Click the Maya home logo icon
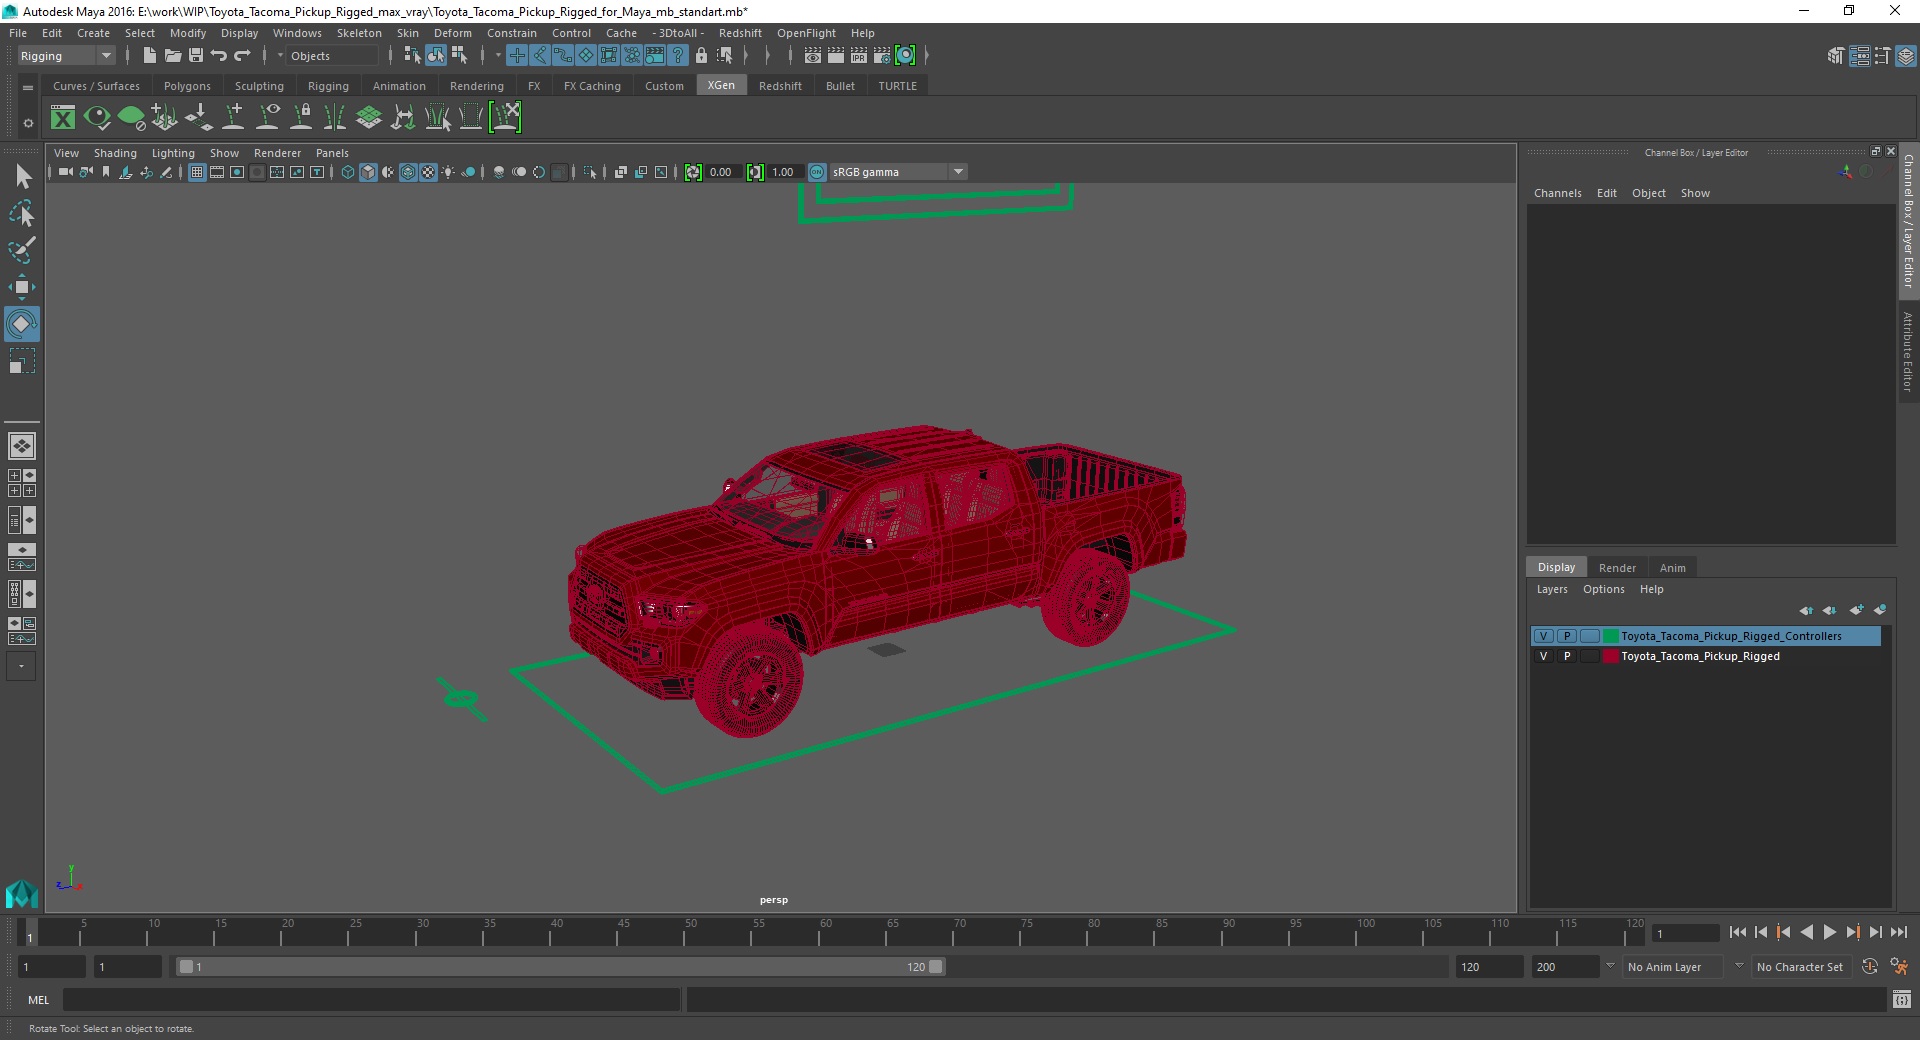Screen dimensions: 1920x1040 22,893
